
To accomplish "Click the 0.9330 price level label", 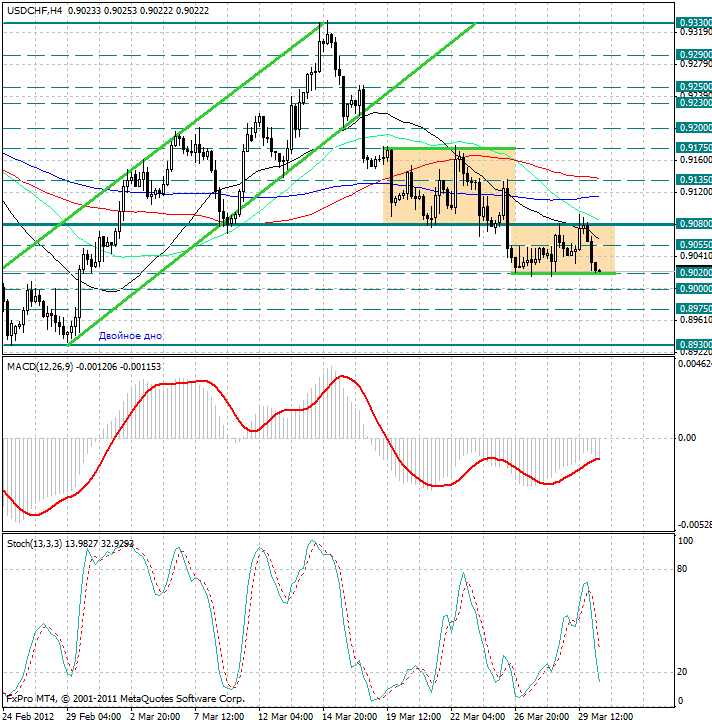I will 694,23.
